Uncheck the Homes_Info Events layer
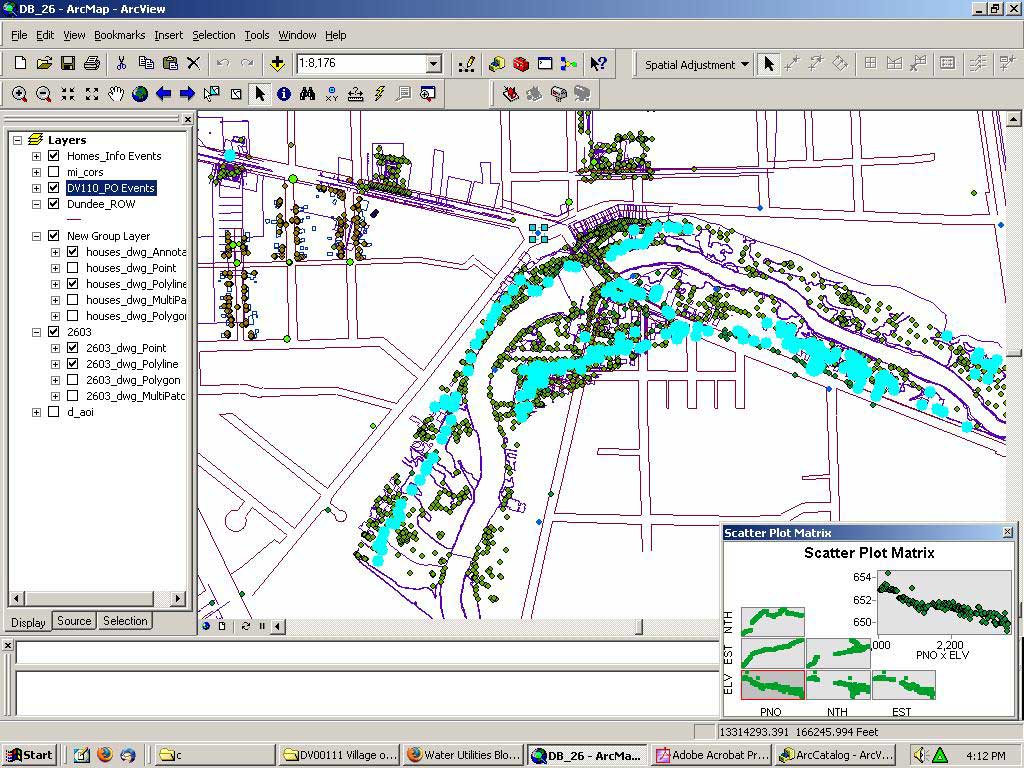Image resolution: width=1024 pixels, height=768 pixels. click(x=53, y=156)
